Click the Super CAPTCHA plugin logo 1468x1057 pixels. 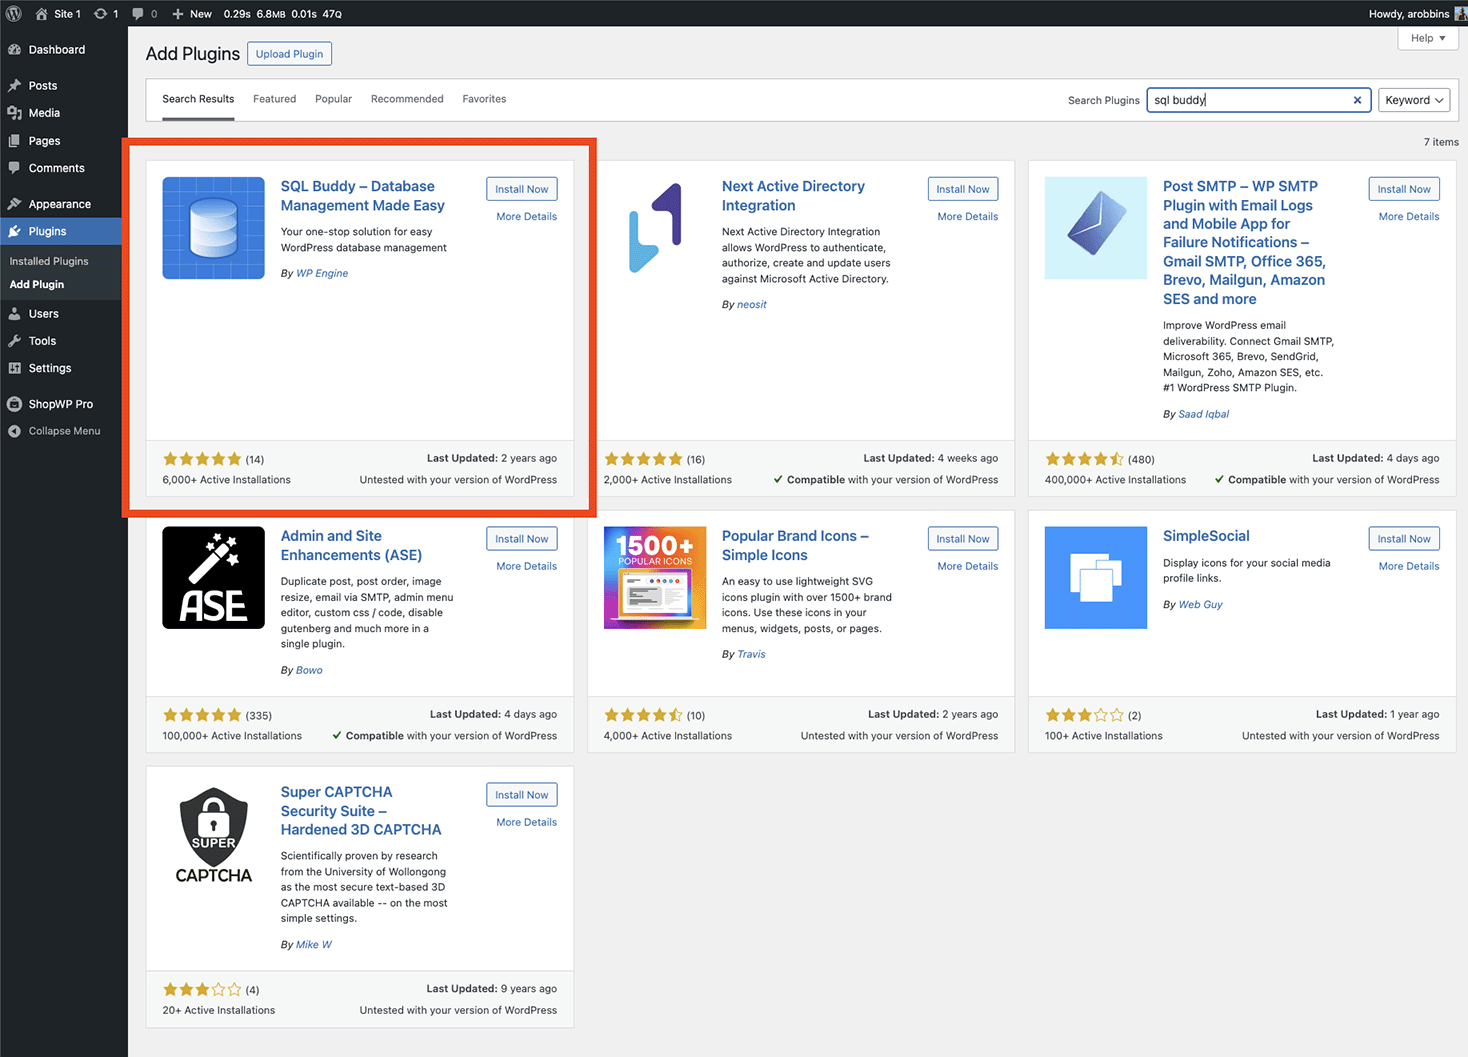point(213,834)
